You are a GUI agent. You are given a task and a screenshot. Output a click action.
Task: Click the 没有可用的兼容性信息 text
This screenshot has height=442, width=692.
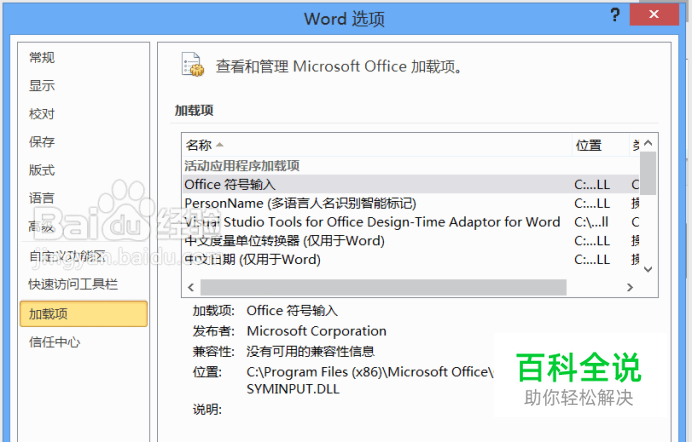pos(310,352)
